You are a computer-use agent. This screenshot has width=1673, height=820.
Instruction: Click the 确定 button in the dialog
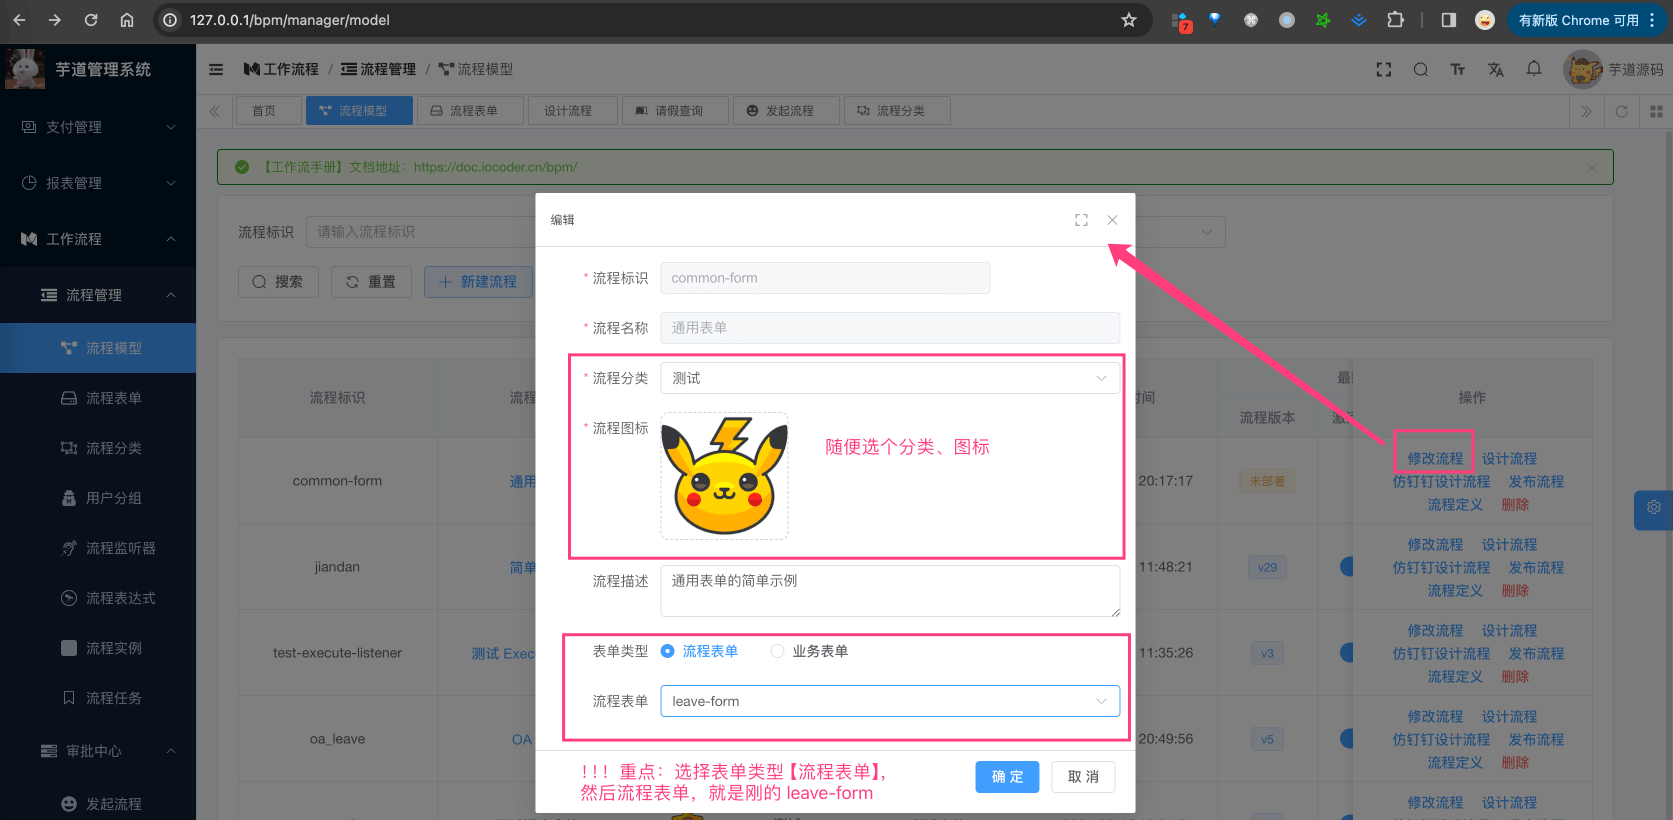(x=1007, y=777)
